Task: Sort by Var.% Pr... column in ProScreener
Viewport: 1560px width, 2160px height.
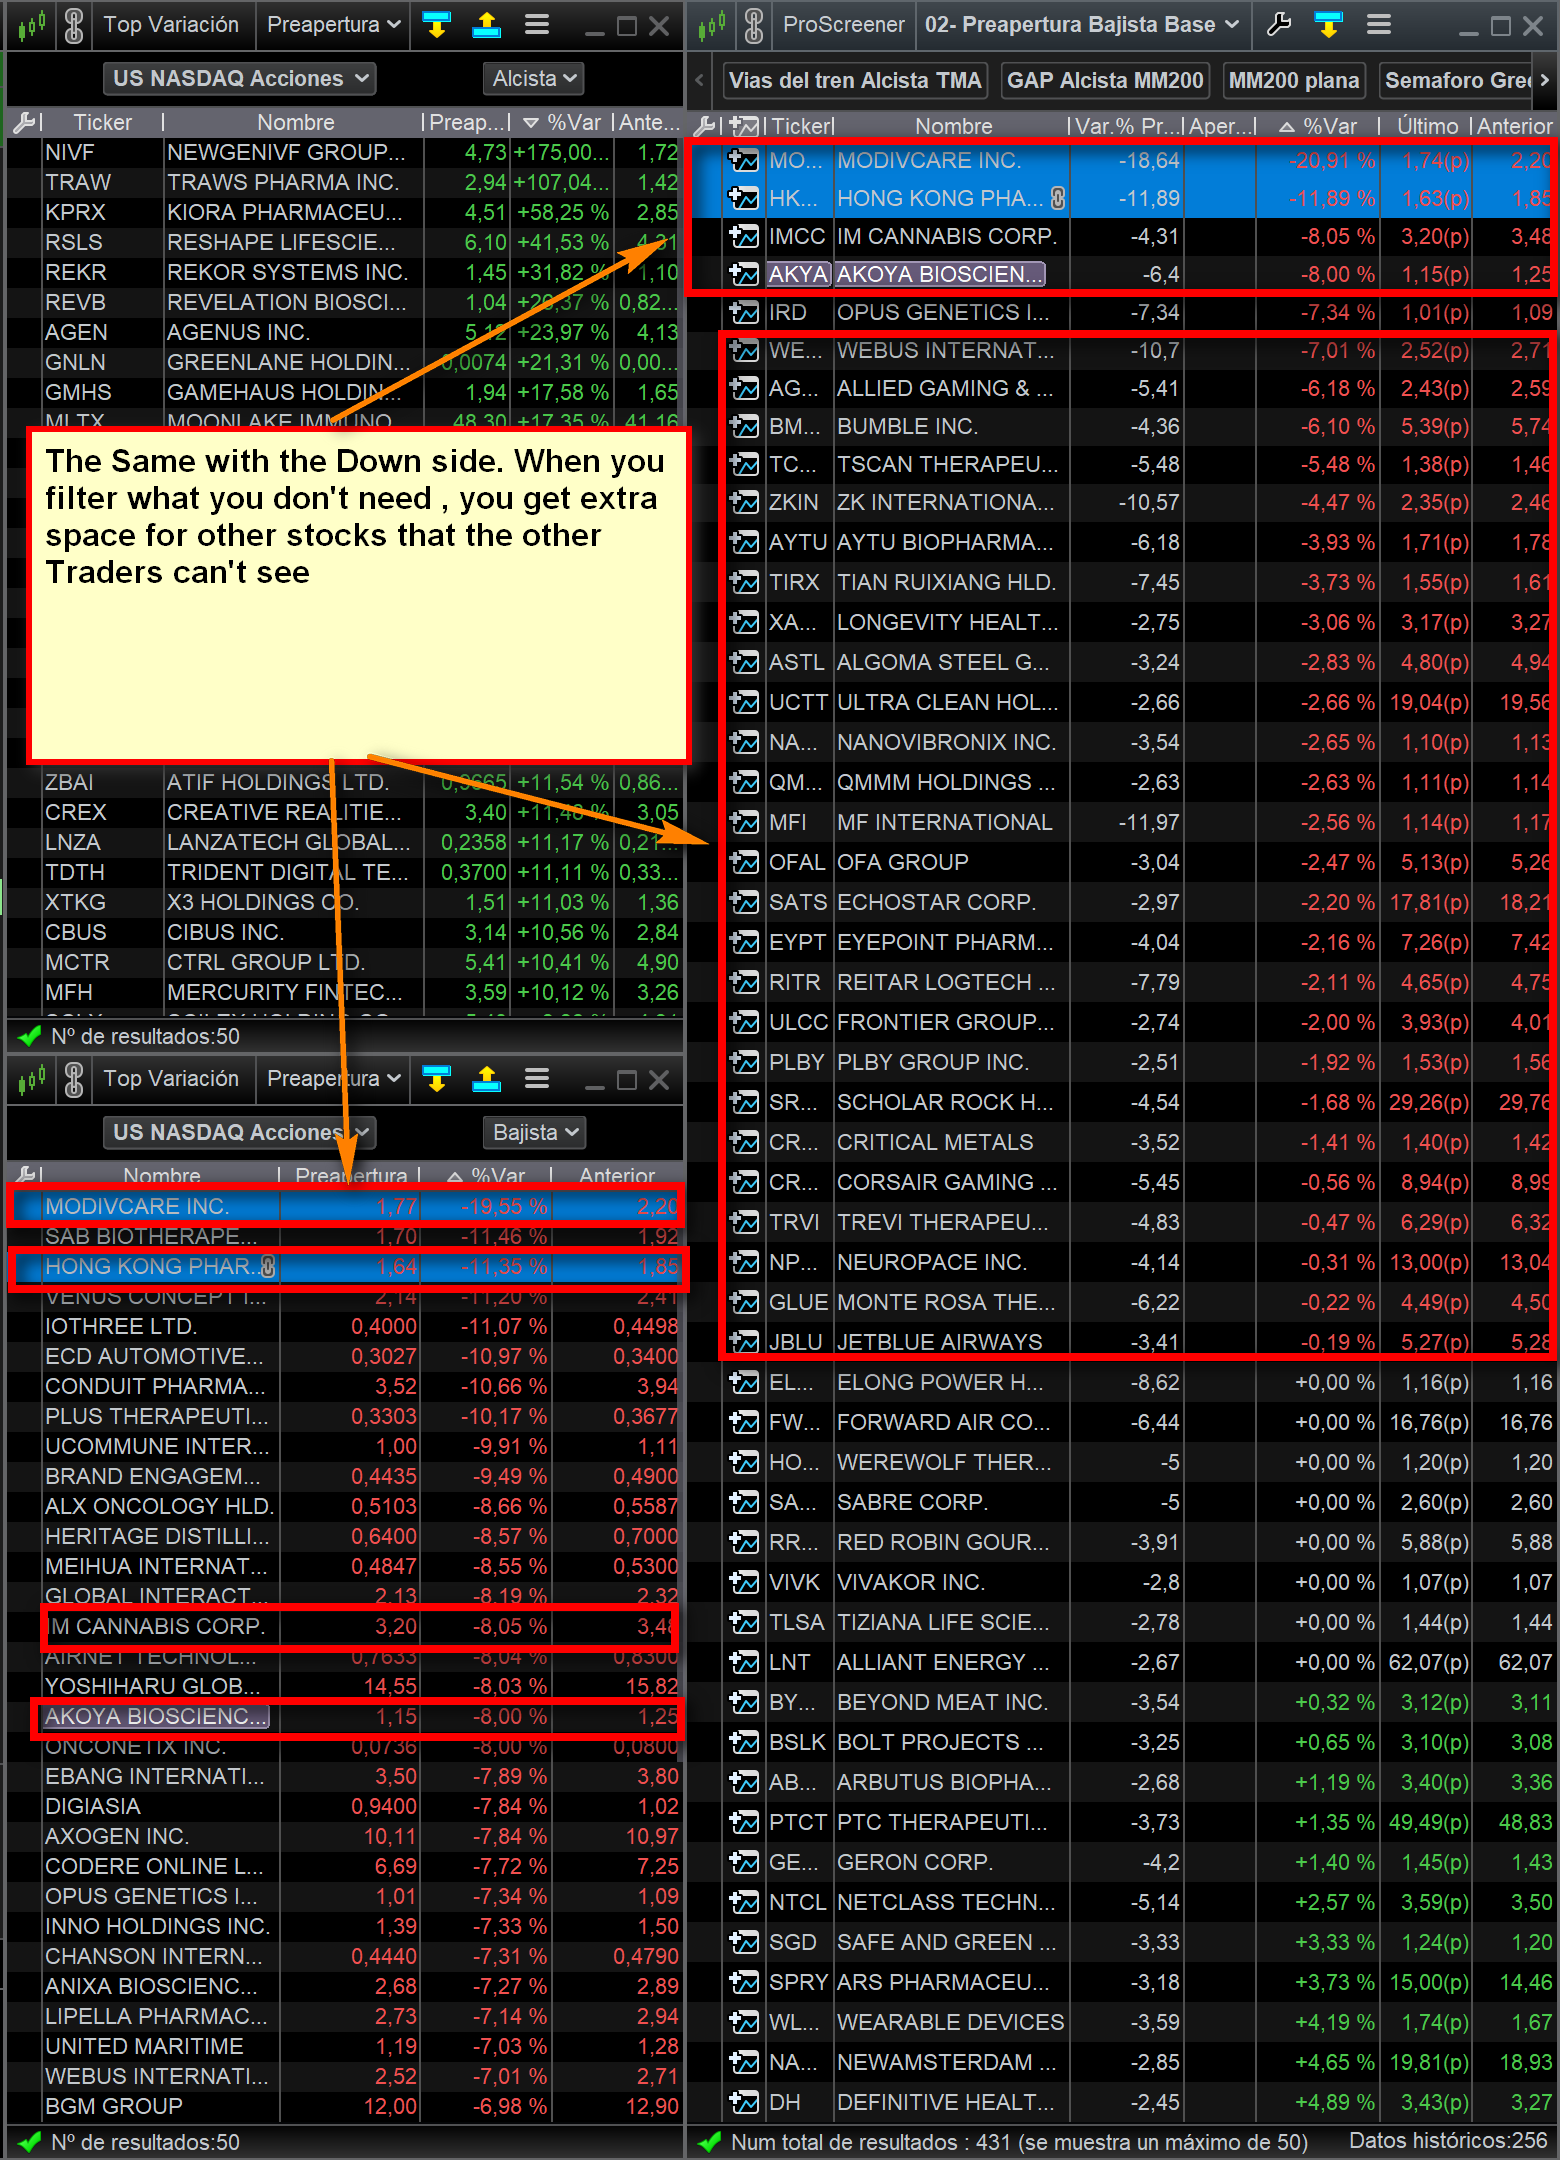Action: 1128,126
